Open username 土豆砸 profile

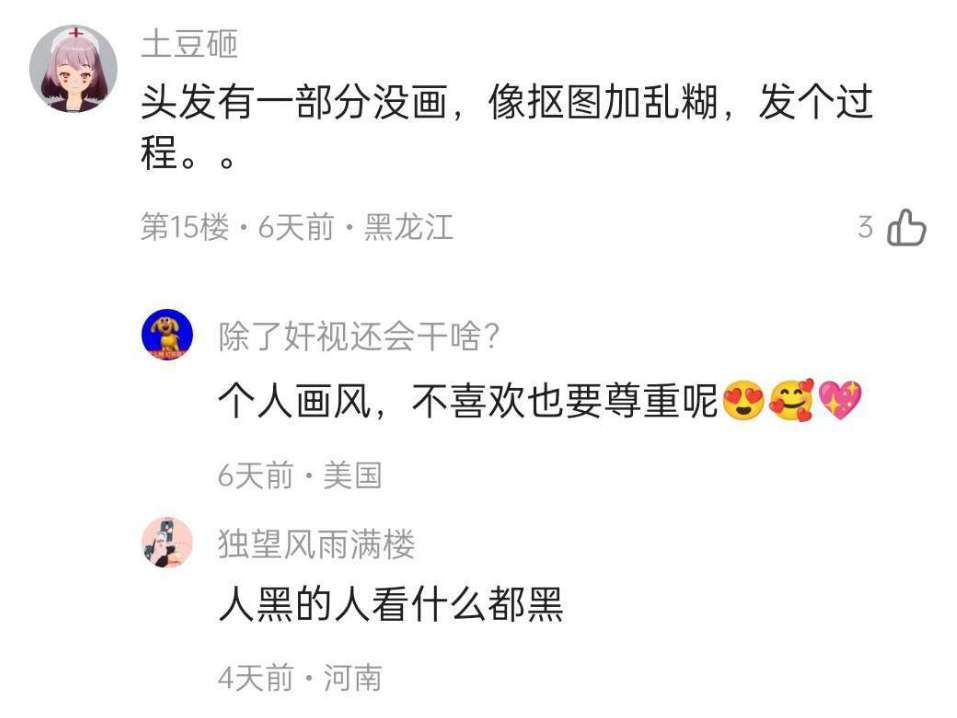click(x=189, y=44)
